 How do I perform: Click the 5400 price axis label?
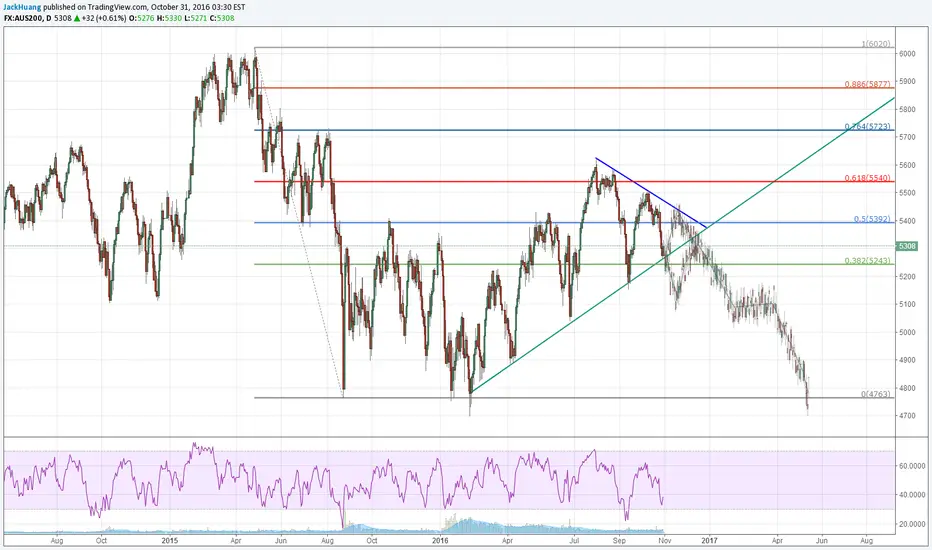pos(907,221)
